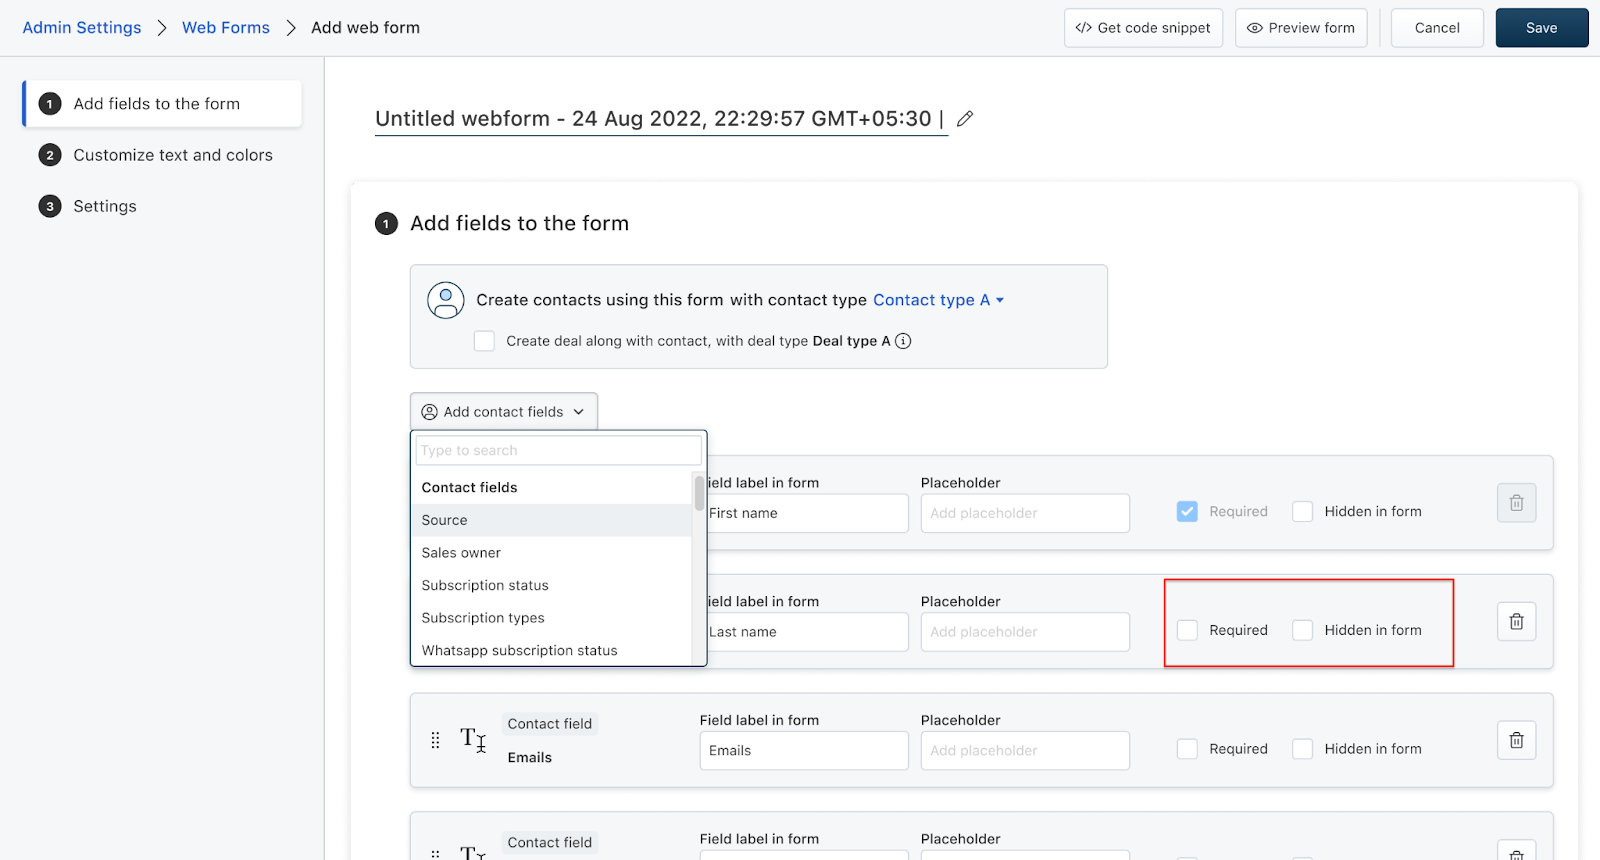This screenshot has width=1600, height=860.
Task: Click the First name field label input
Action: tap(806, 513)
